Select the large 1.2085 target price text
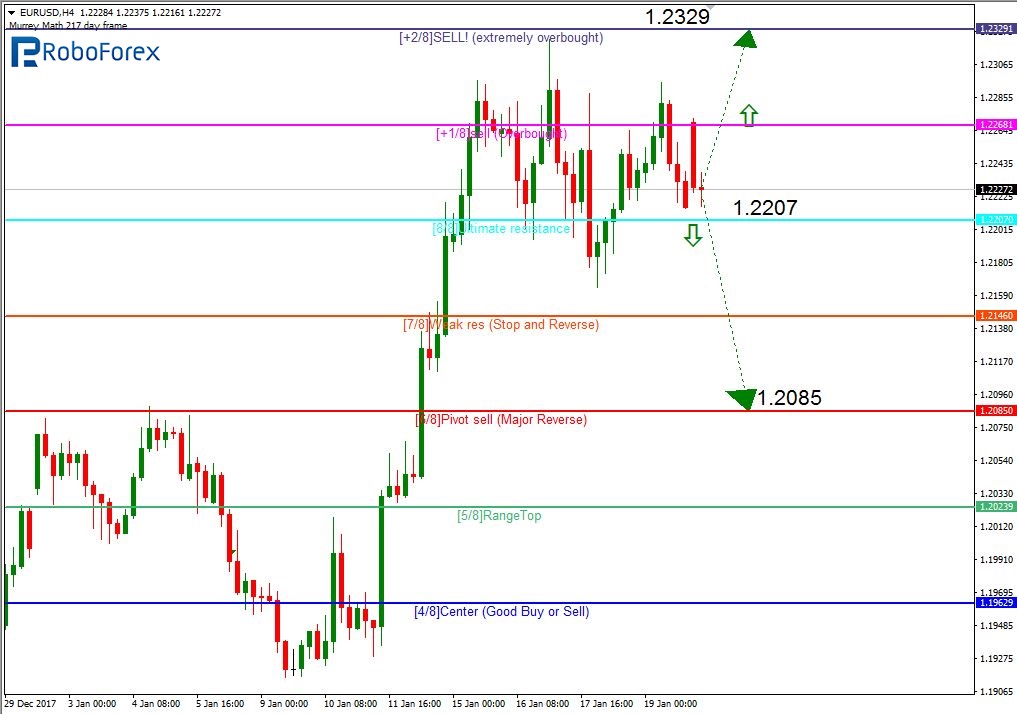The width and height of the screenshot is (1017, 714). tap(789, 398)
